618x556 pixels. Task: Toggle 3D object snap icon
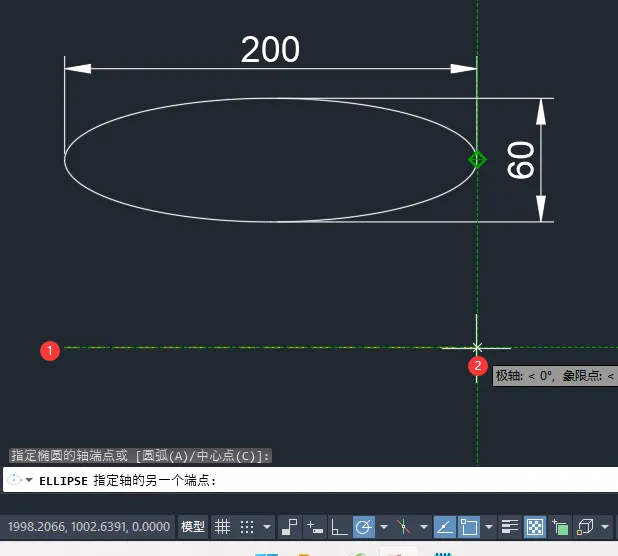(585, 527)
